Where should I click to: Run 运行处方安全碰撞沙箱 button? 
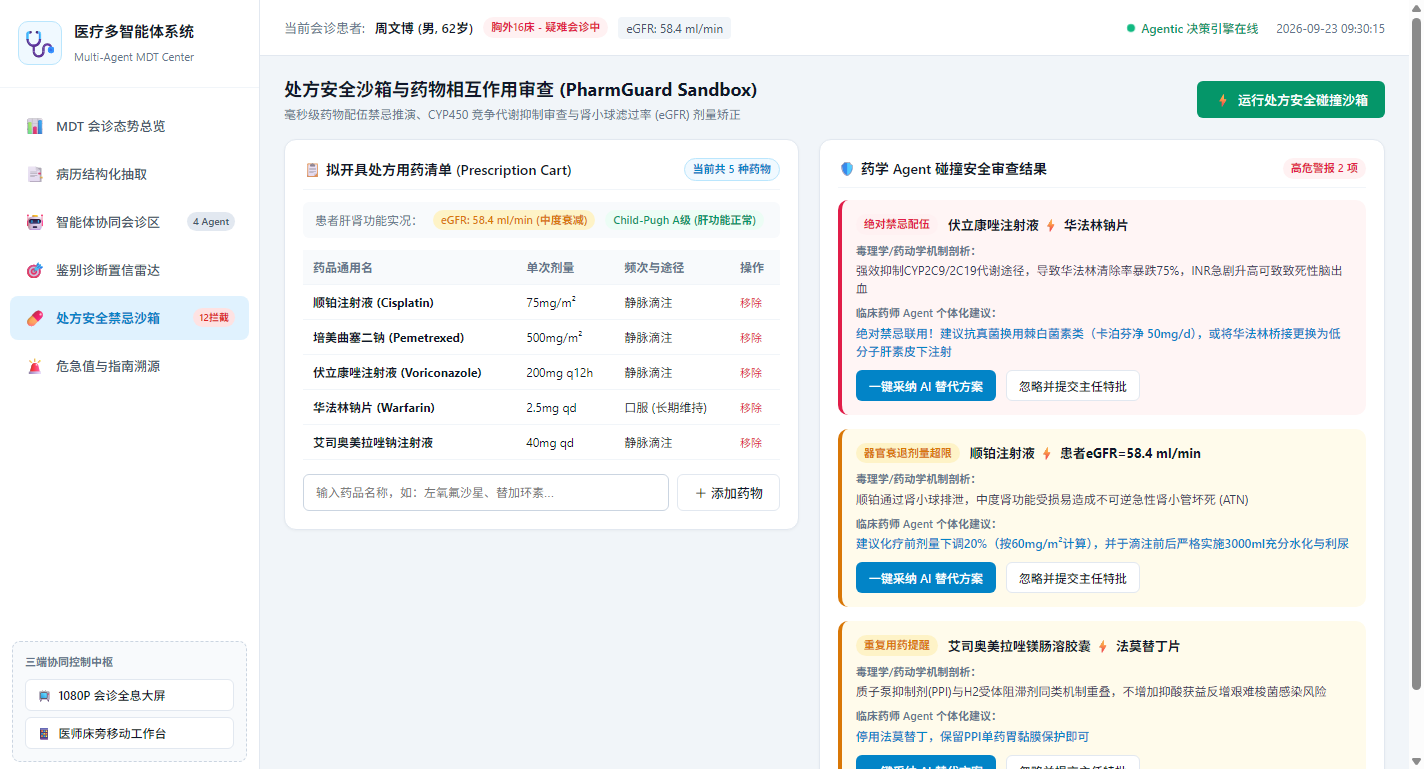[1290, 100]
